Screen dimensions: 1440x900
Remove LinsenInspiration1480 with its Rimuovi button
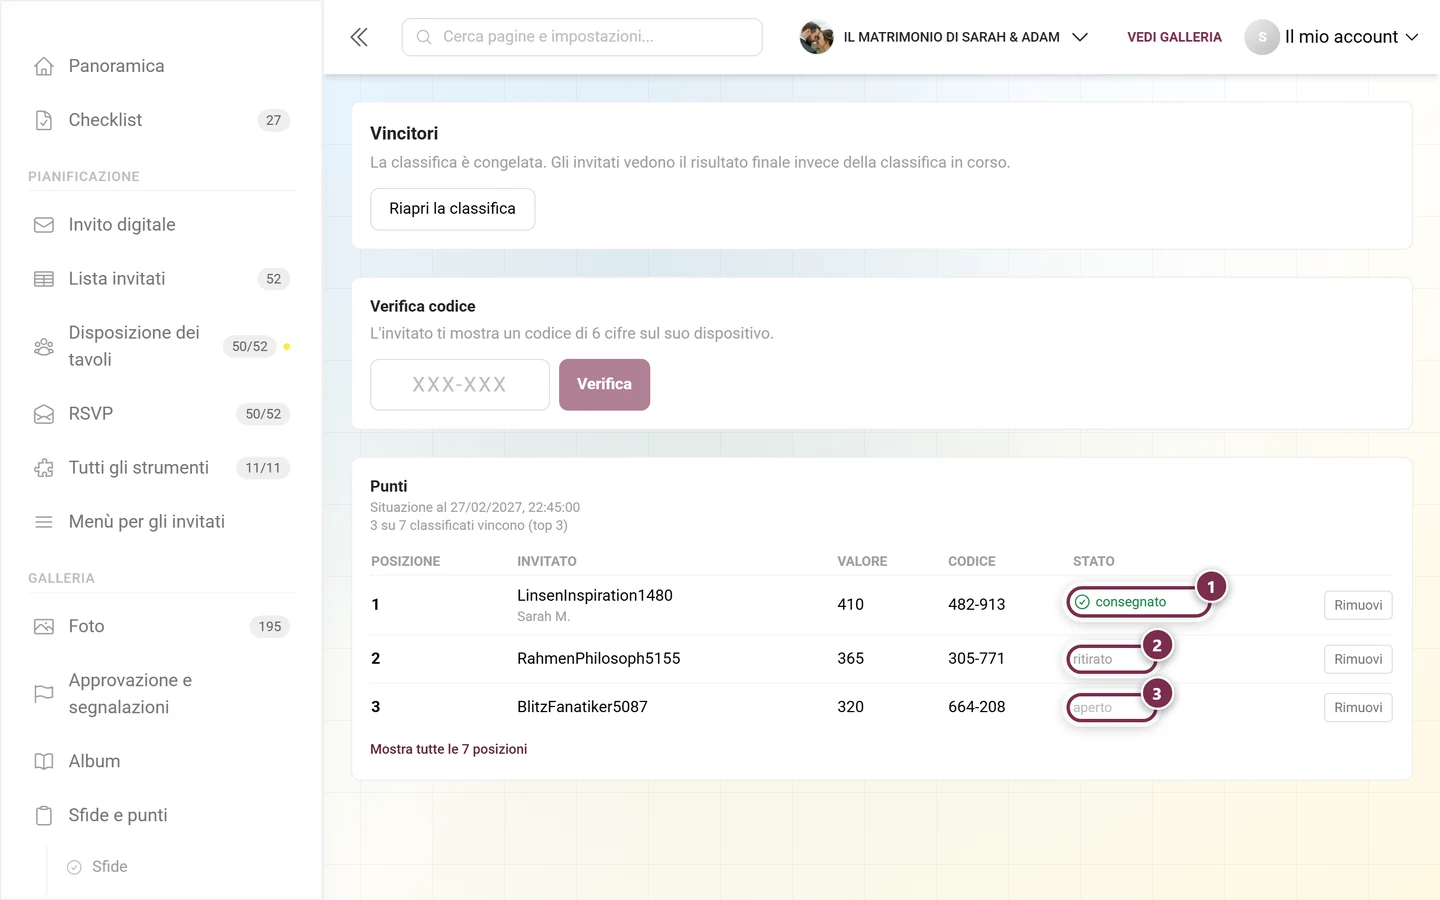pyautogui.click(x=1358, y=605)
